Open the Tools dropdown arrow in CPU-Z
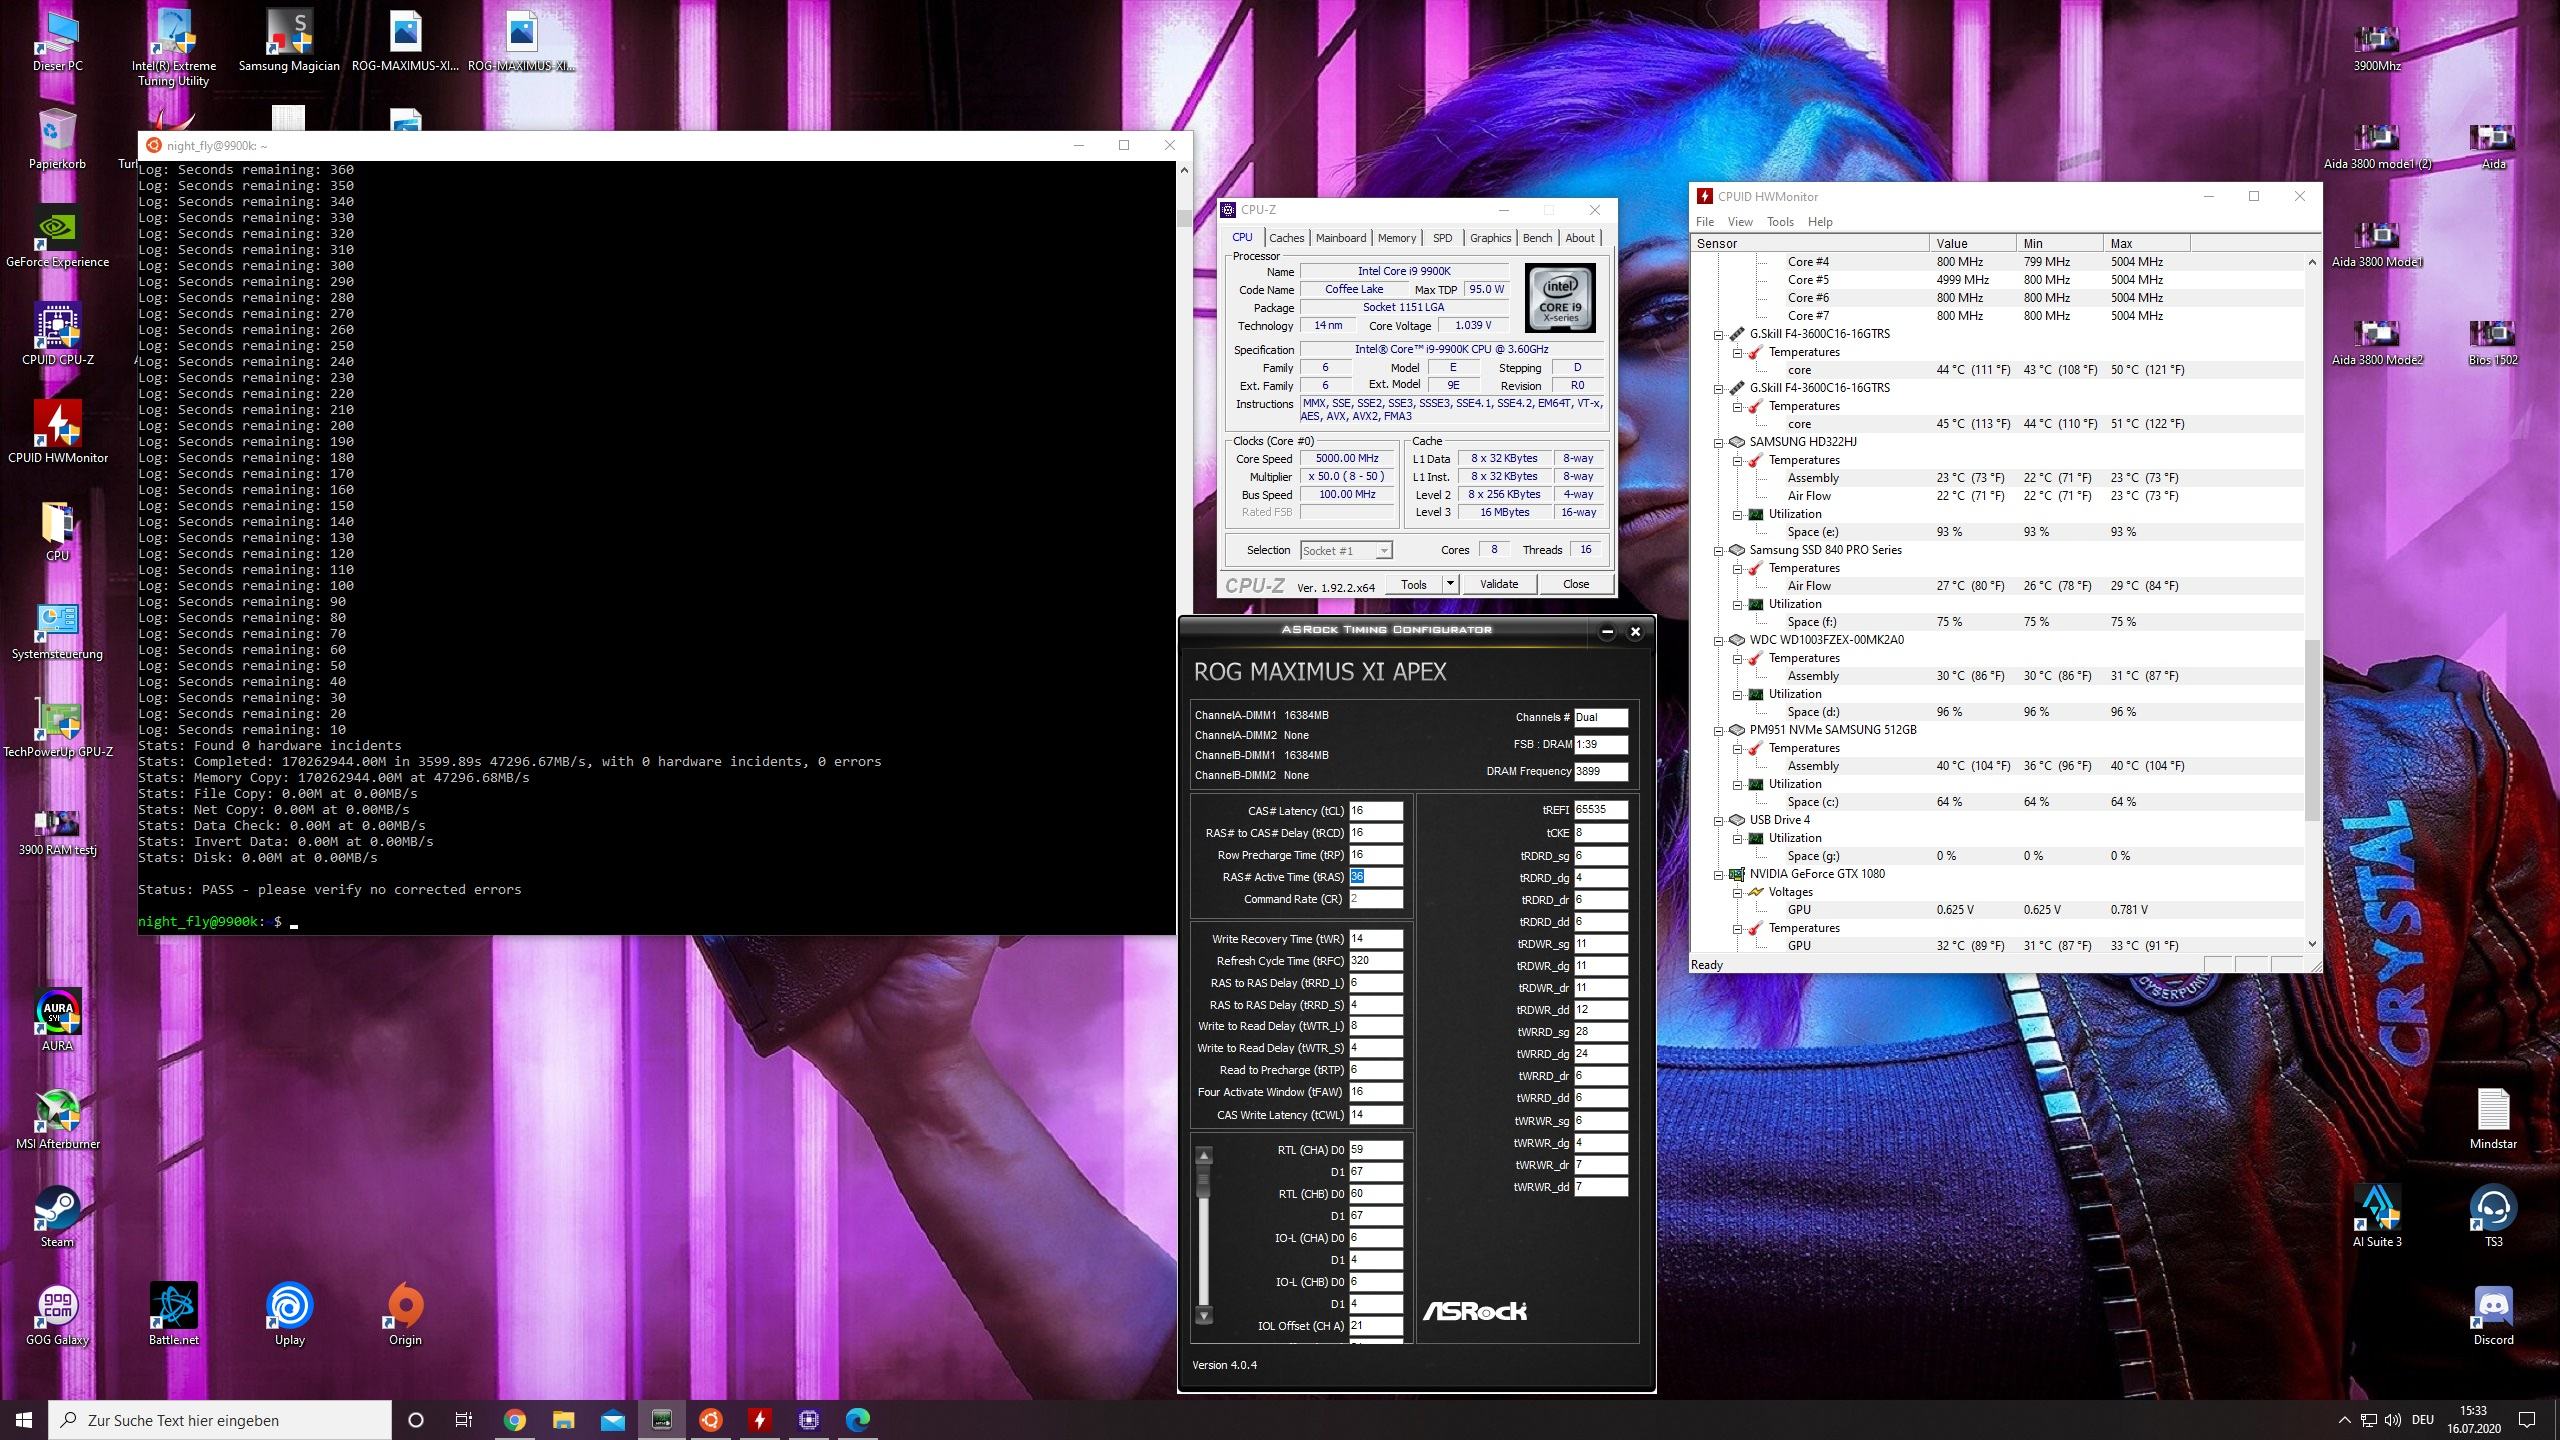Screen dimensions: 2560x1440 point(1450,585)
